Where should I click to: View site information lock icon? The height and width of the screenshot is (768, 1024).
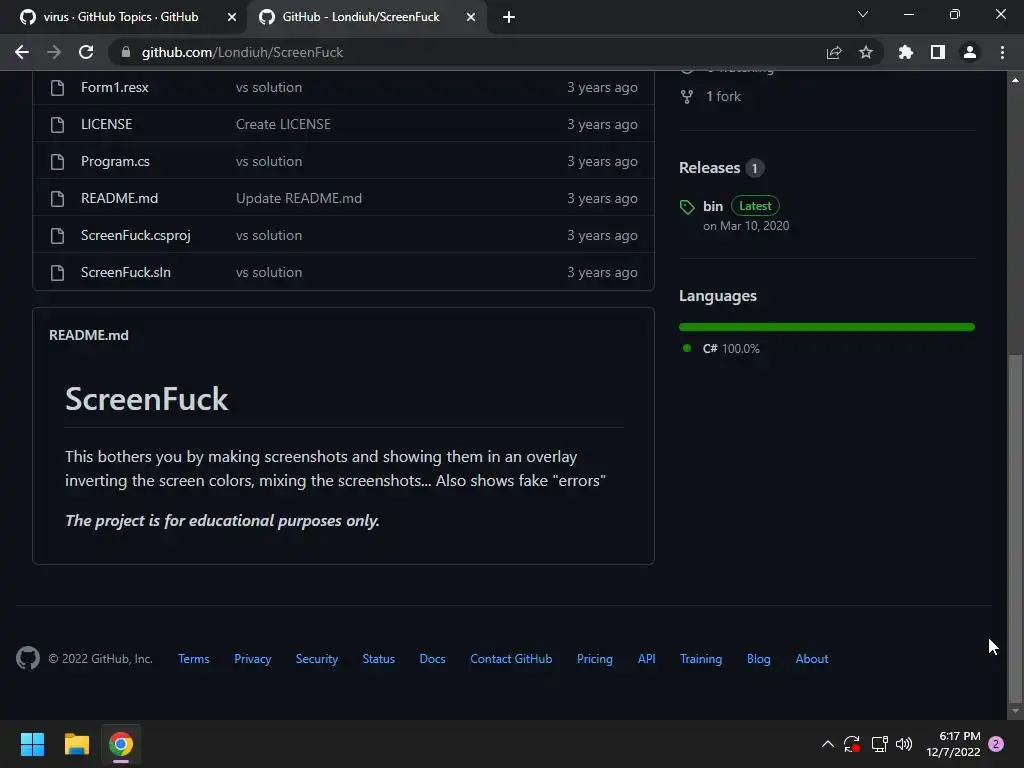click(126, 52)
